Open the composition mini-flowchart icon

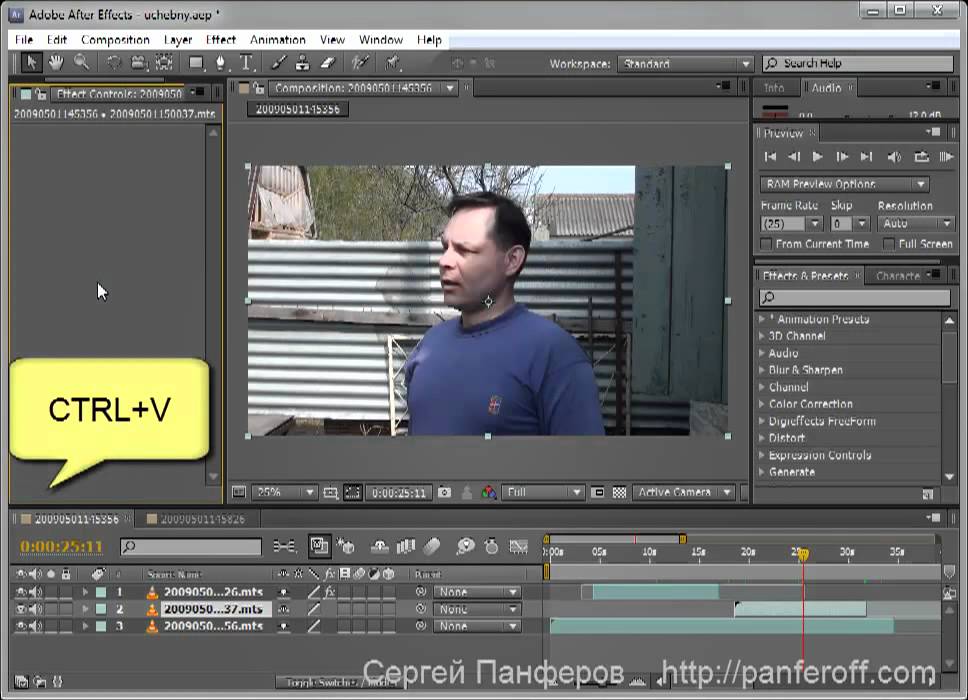284,546
